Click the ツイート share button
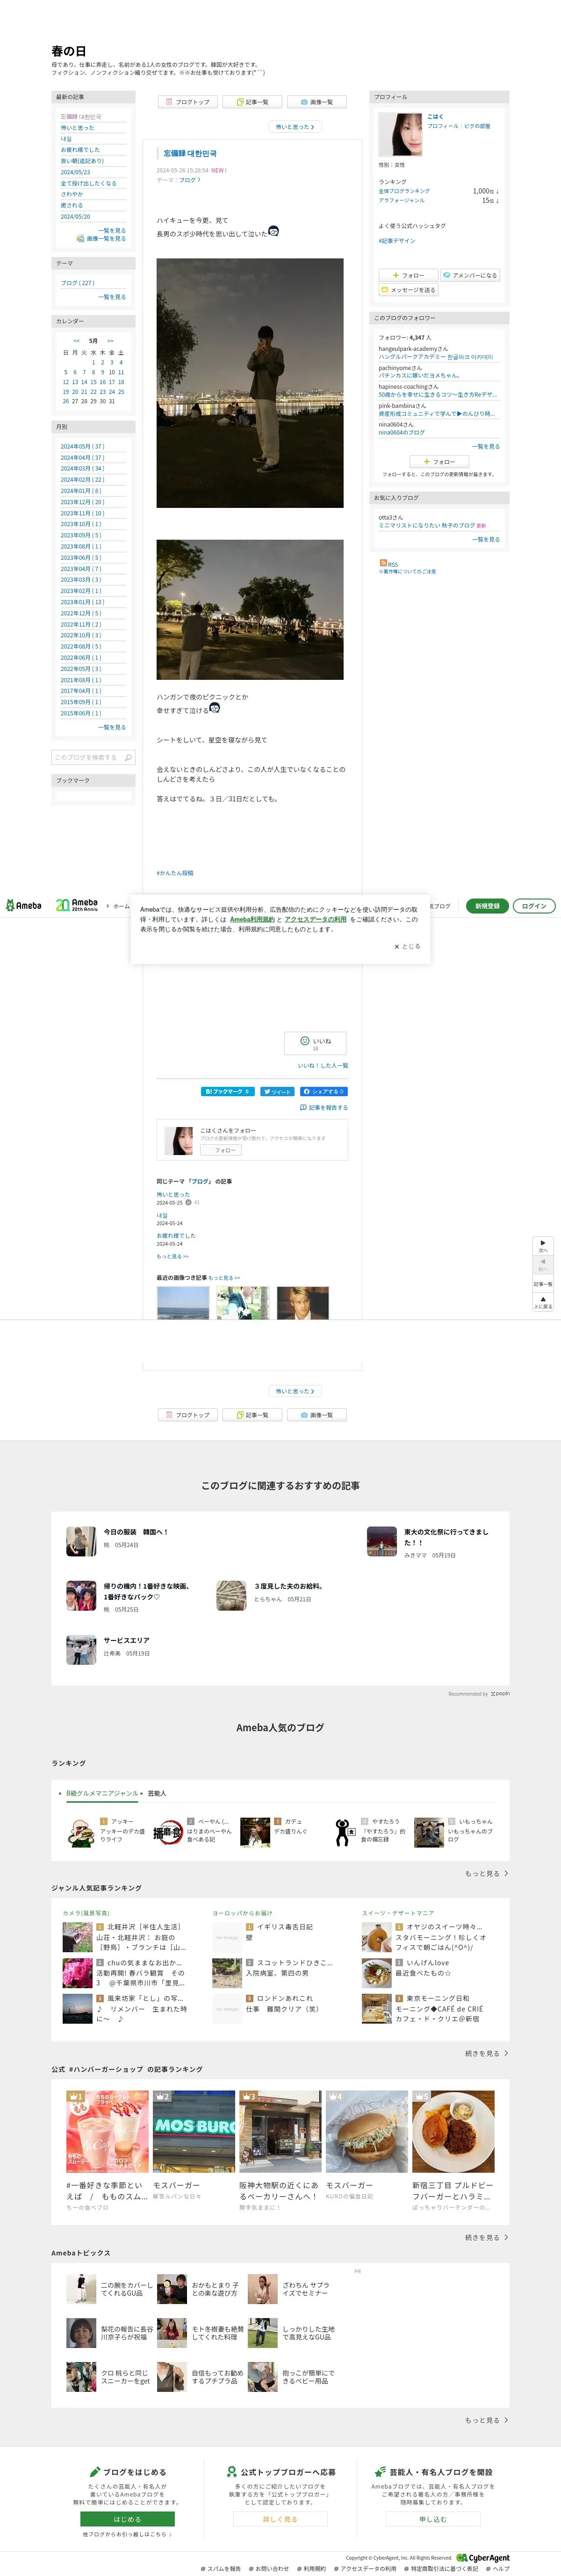The image size is (561, 2576). point(277,1092)
